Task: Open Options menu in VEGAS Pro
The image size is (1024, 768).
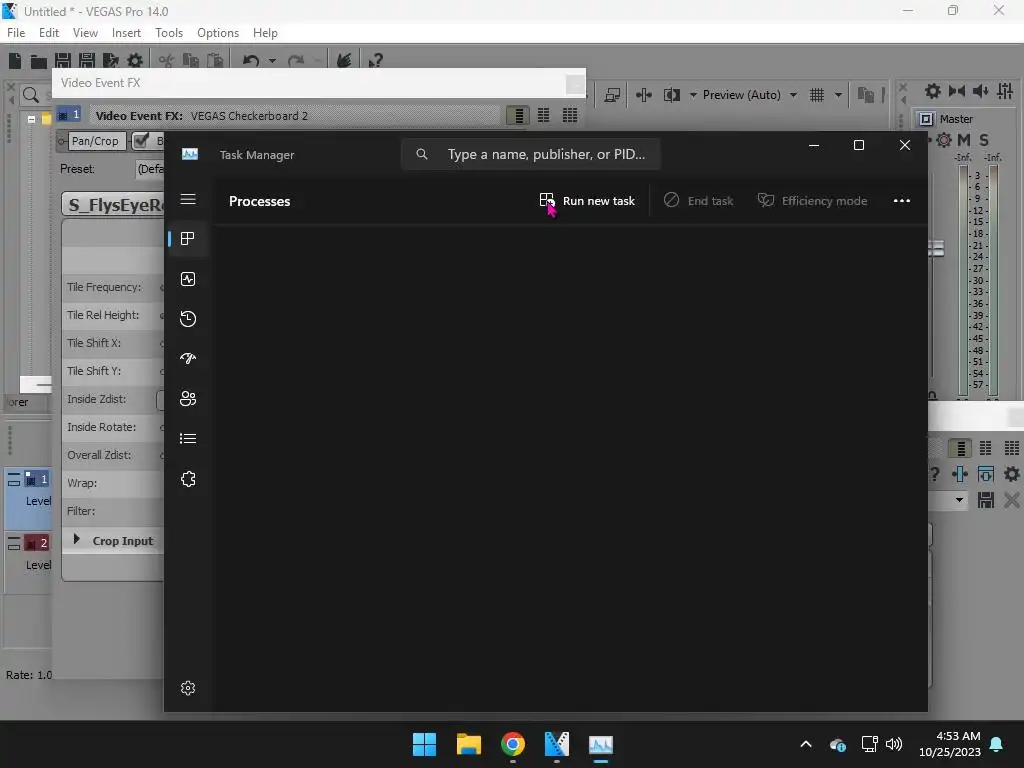Action: tap(218, 33)
